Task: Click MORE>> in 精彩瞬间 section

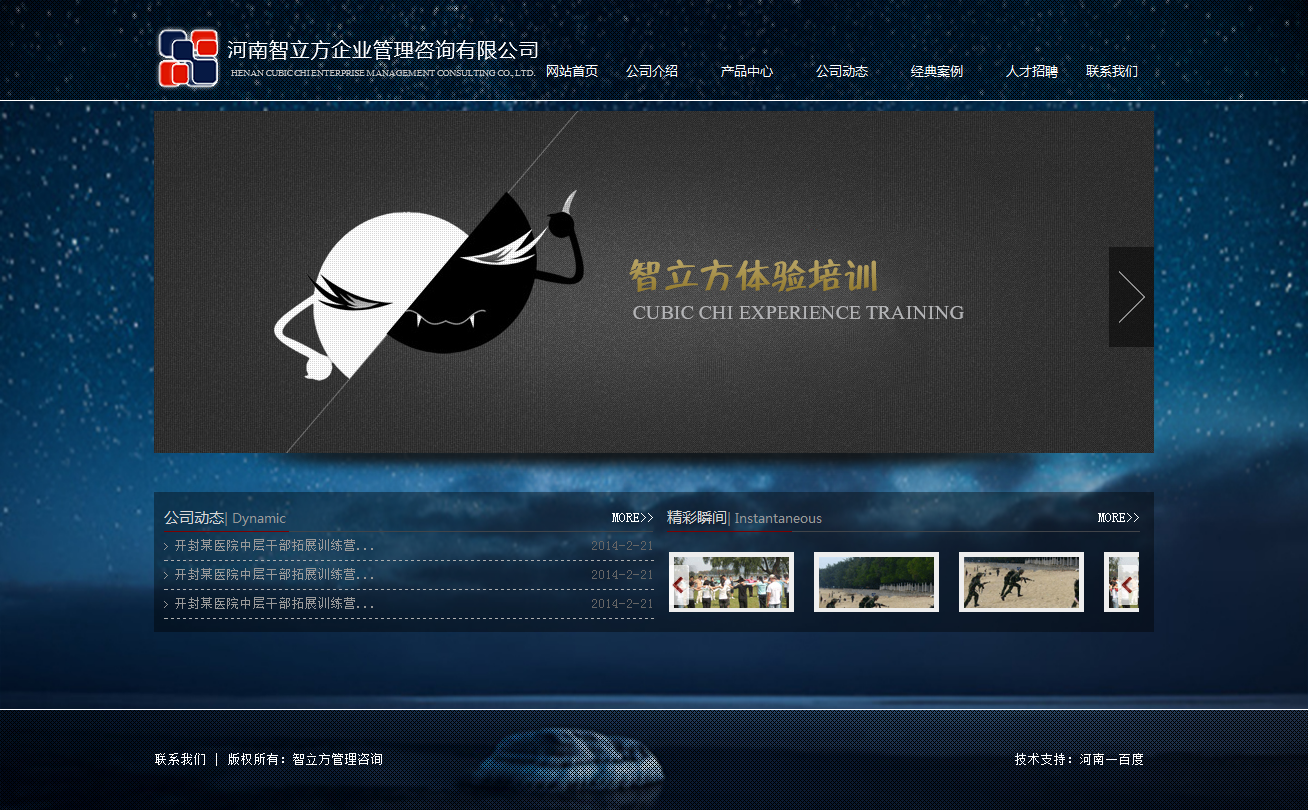Action: [x=1118, y=518]
